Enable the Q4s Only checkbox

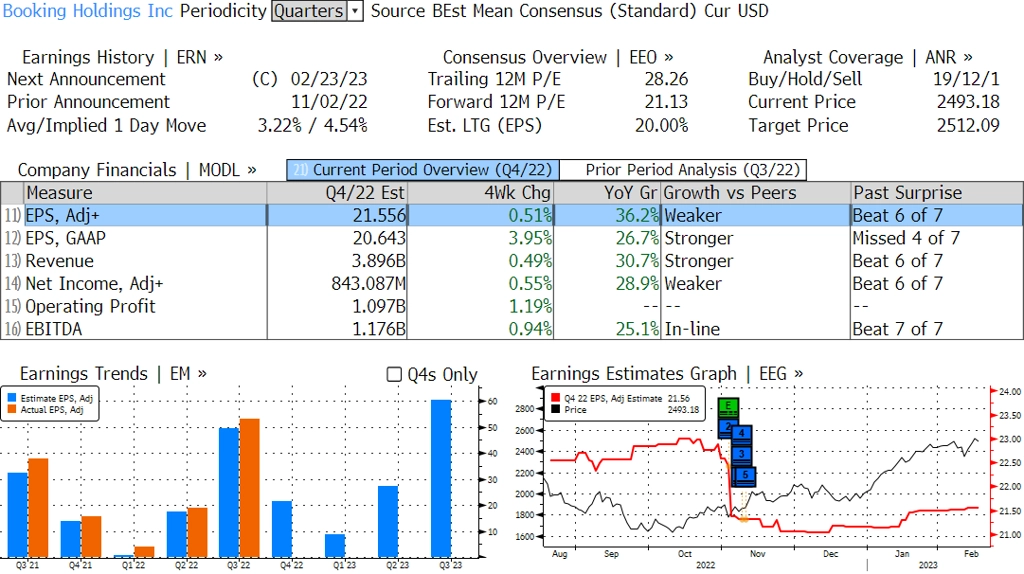394,374
